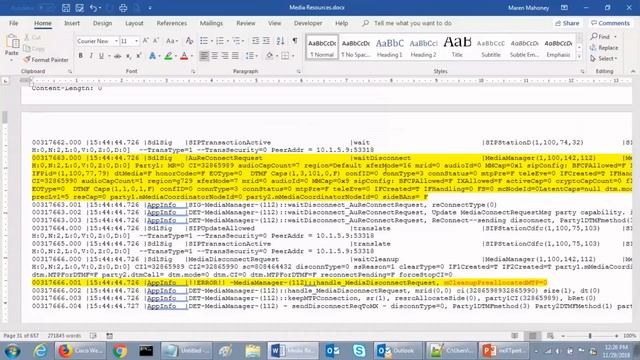Viewport: 640px width, 360px height.
Task: Adjust the zoom slider in status bar
Action: (x=590, y=336)
